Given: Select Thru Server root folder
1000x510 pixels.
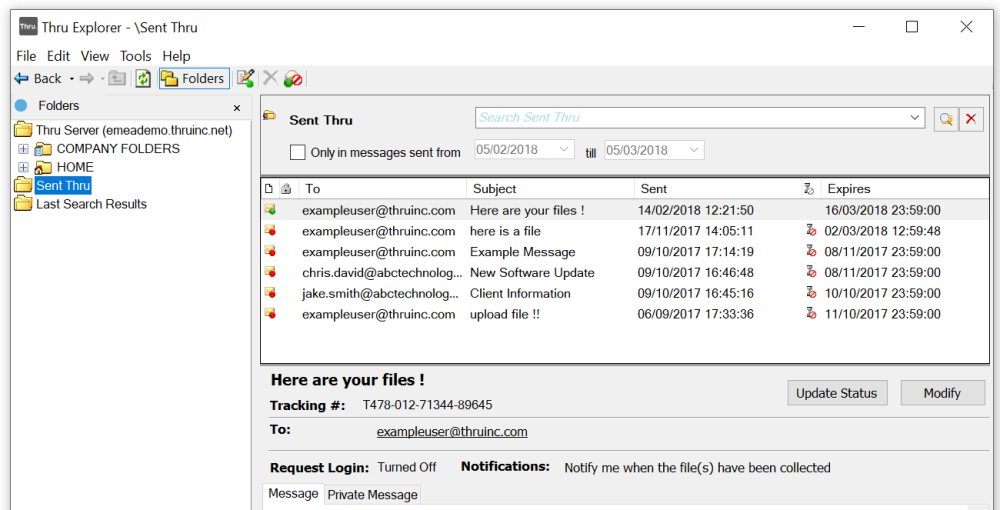Looking at the screenshot, I should [x=134, y=130].
